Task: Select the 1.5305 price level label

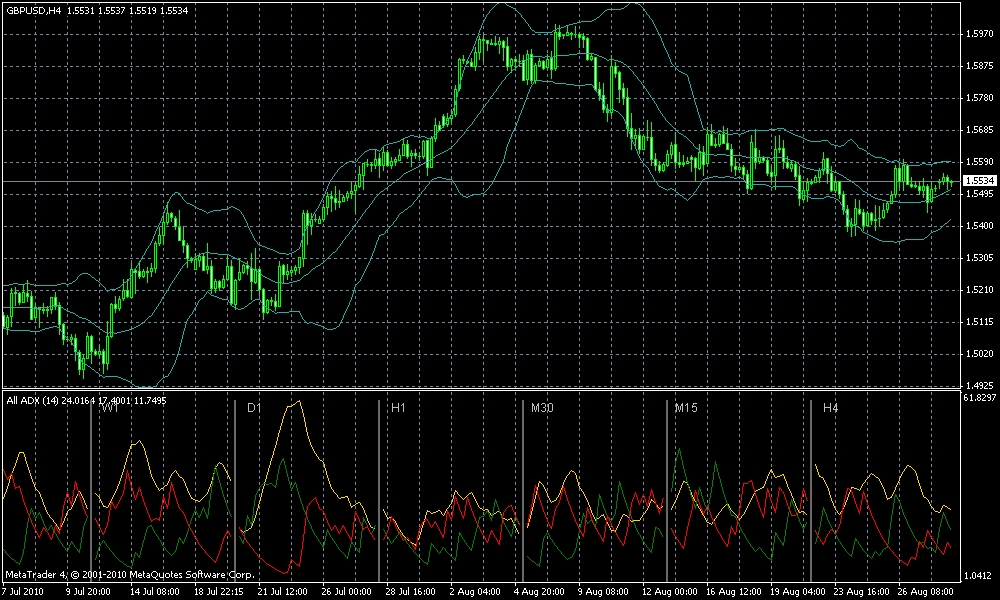Action: click(x=980, y=258)
